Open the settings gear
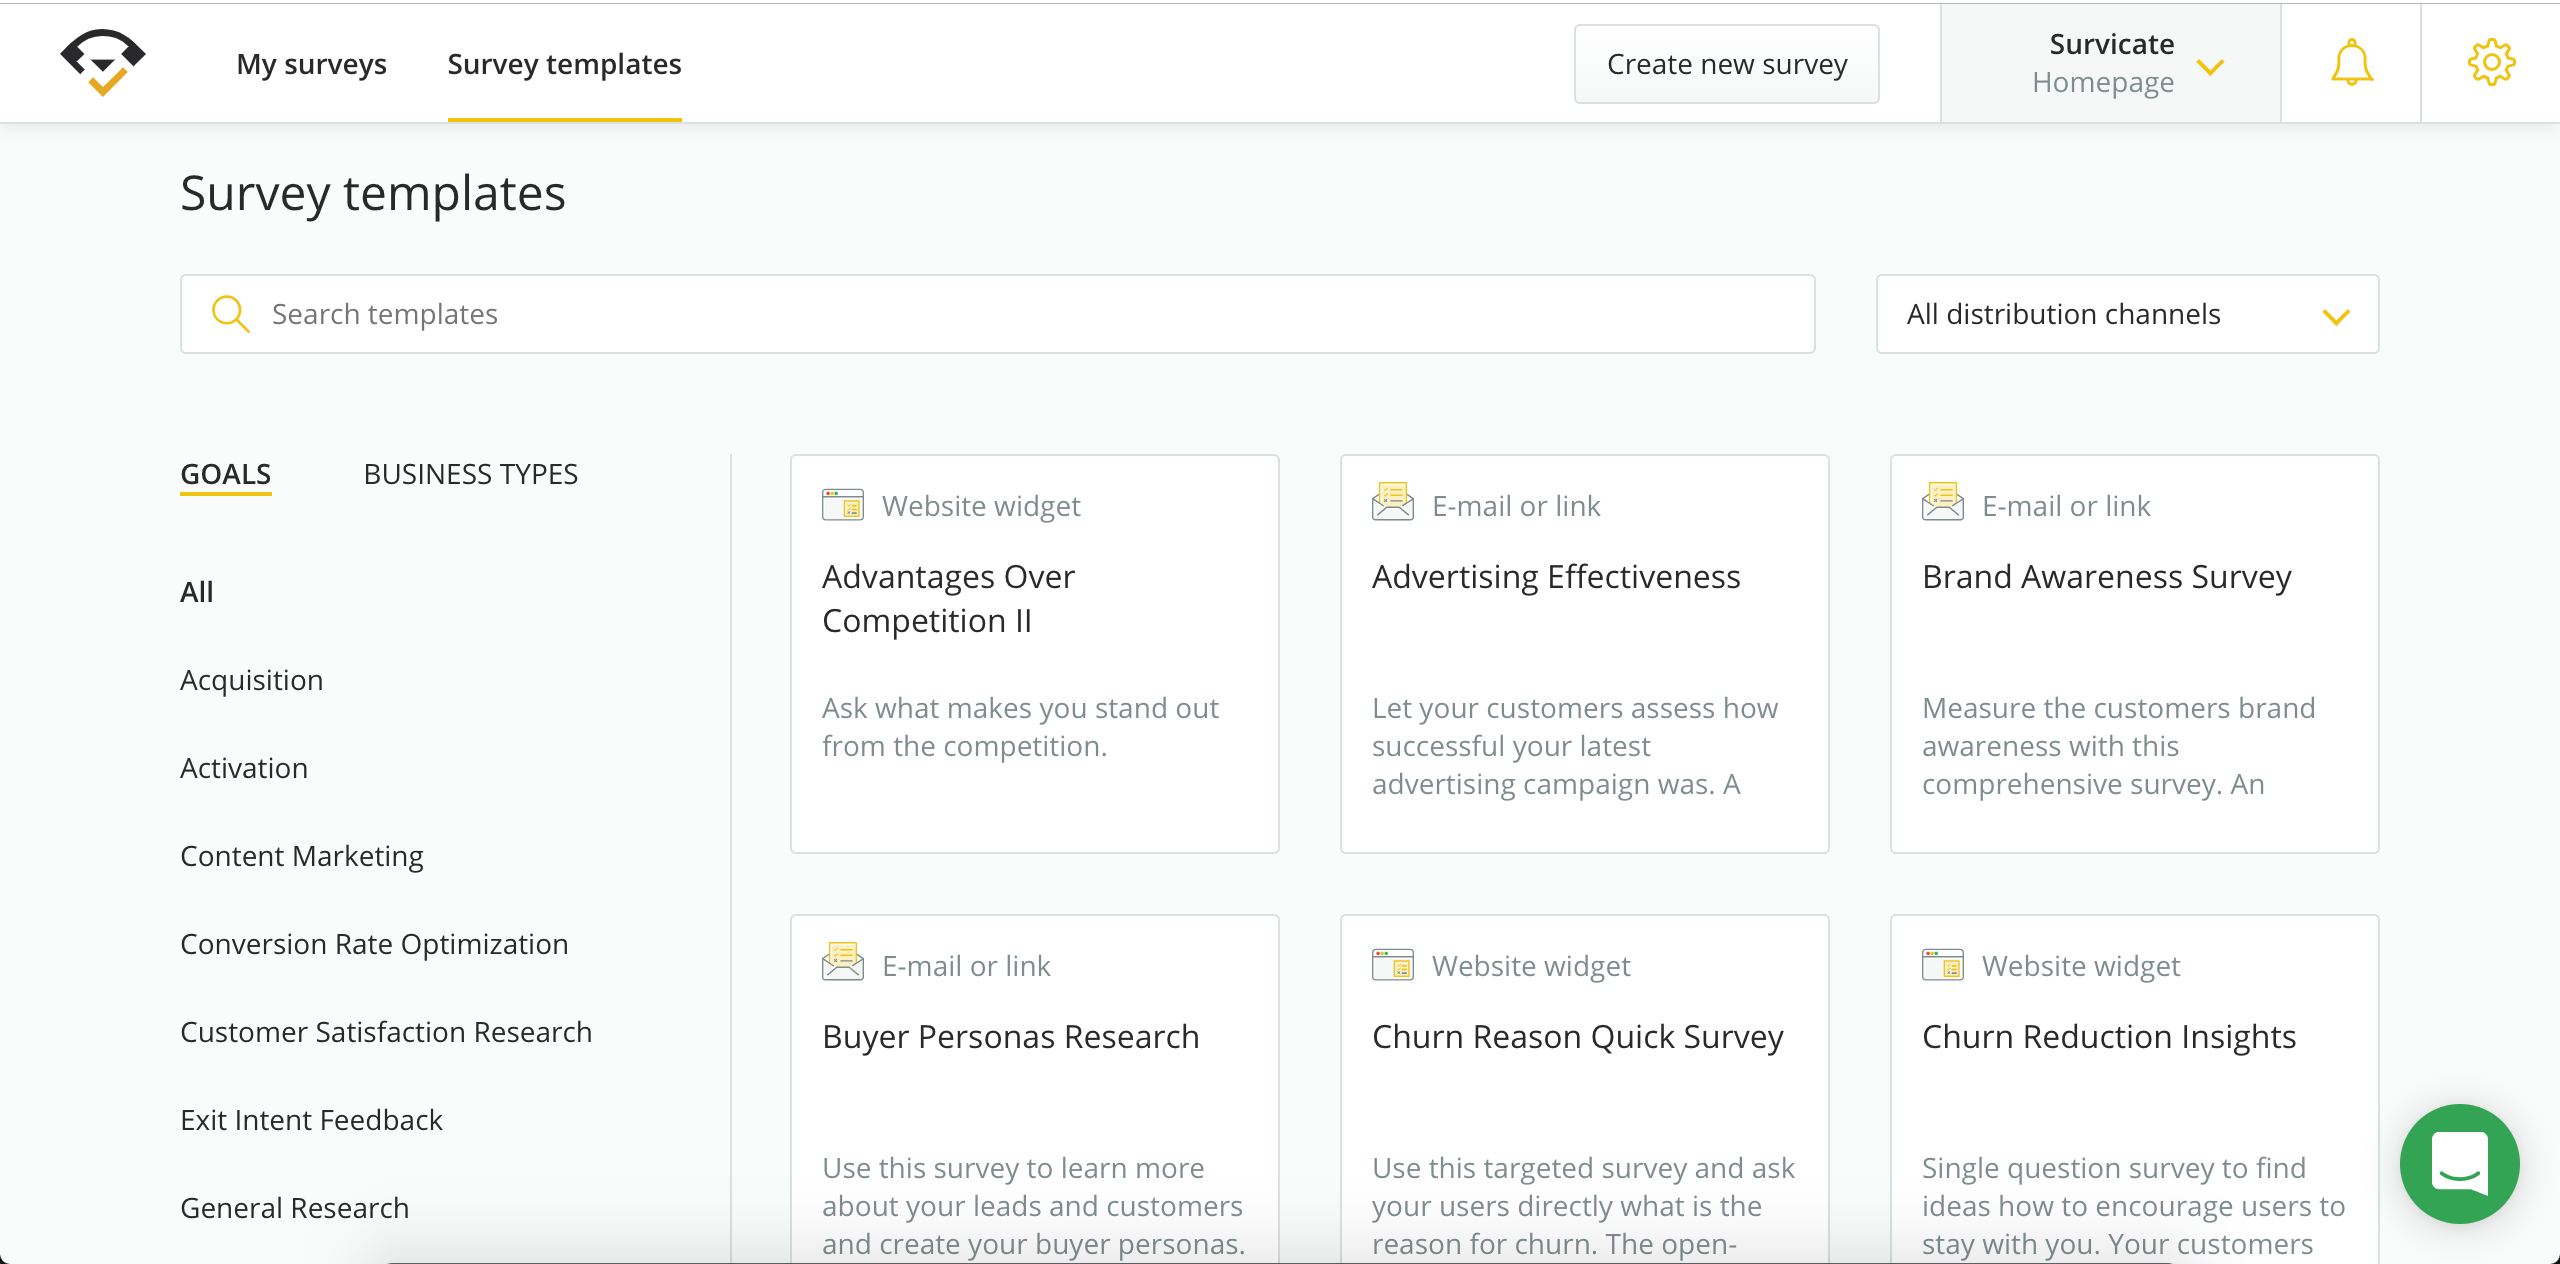Screen dimensions: 2560x1264 pyautogui.click(x=2491, y=62)
